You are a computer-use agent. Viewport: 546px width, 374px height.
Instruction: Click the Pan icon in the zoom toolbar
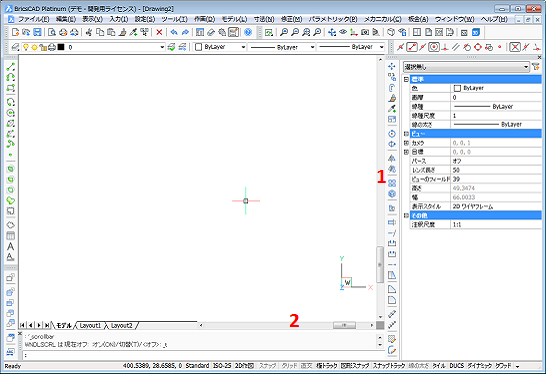pyautogui.click(x=332, y=32)
